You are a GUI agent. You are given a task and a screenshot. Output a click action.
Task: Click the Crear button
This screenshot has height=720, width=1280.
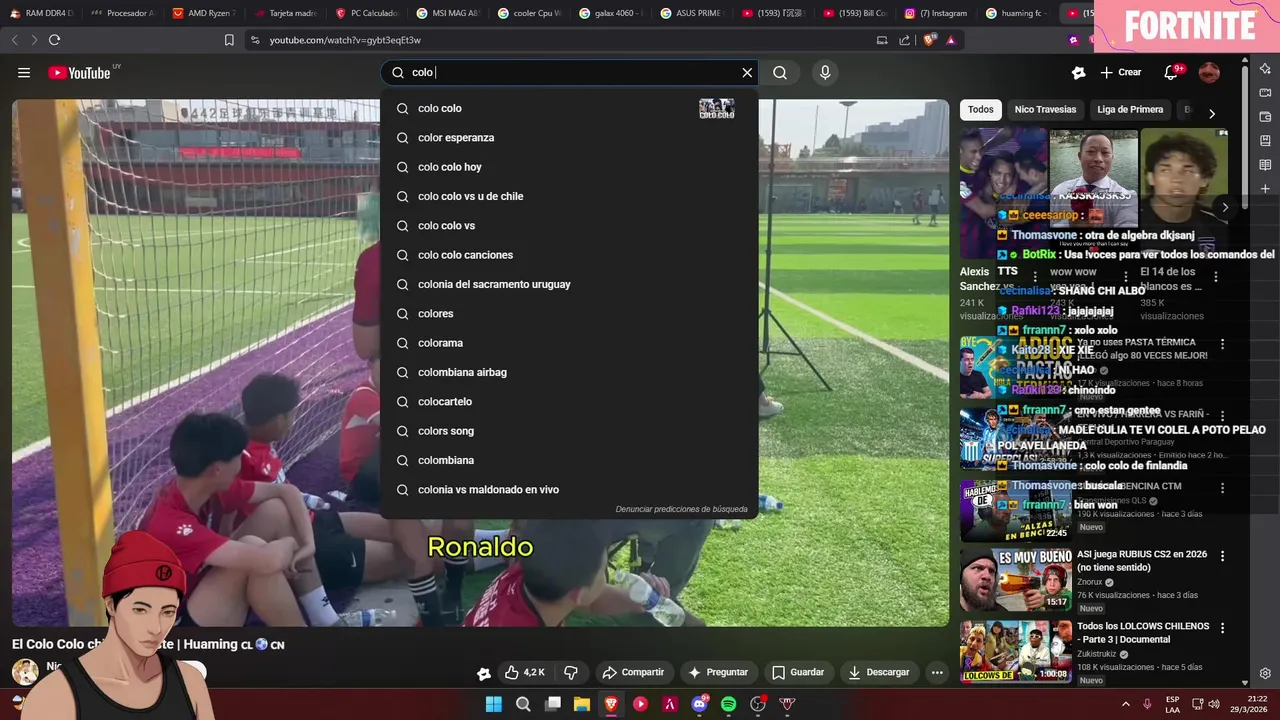pyautogui.click(x=1121, y=72)
